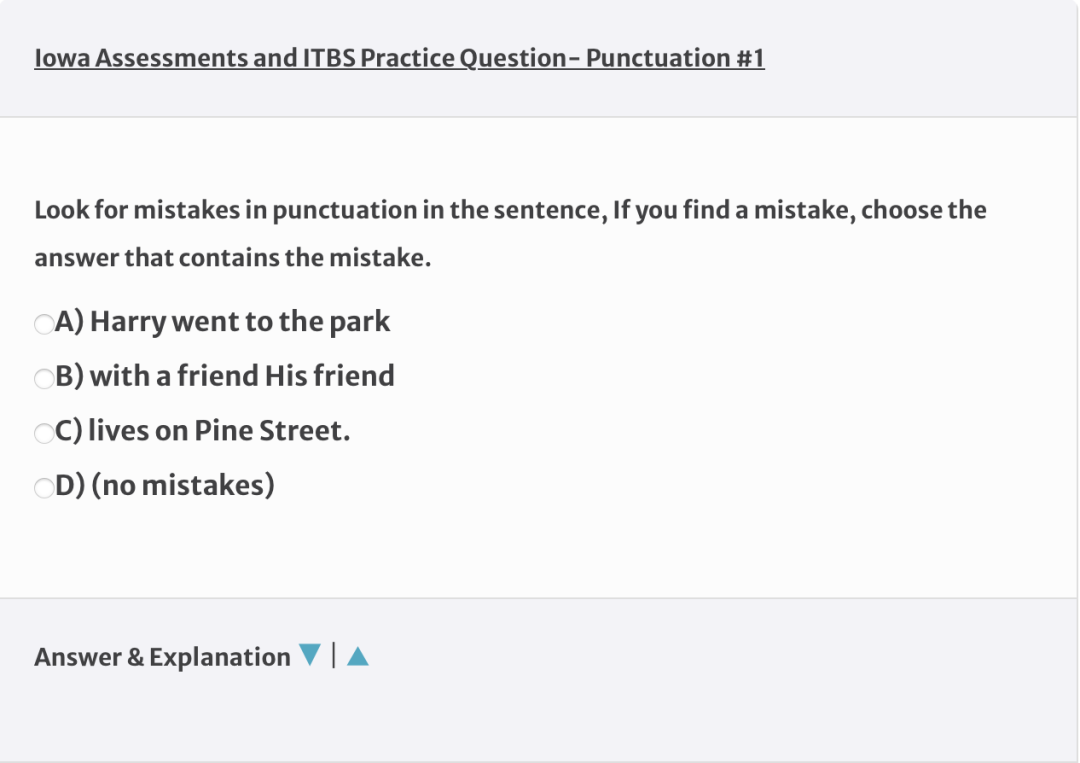The image size is (1080, 763).
Task: Click the "with a friend His friend" text
Action: tap(242, 376)
